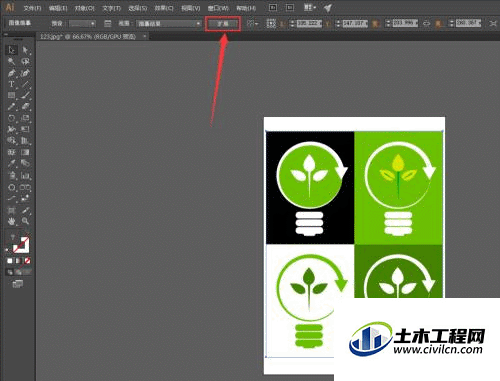
Task: Swap fill and stroke colors arrow
Action: [27, 235]
